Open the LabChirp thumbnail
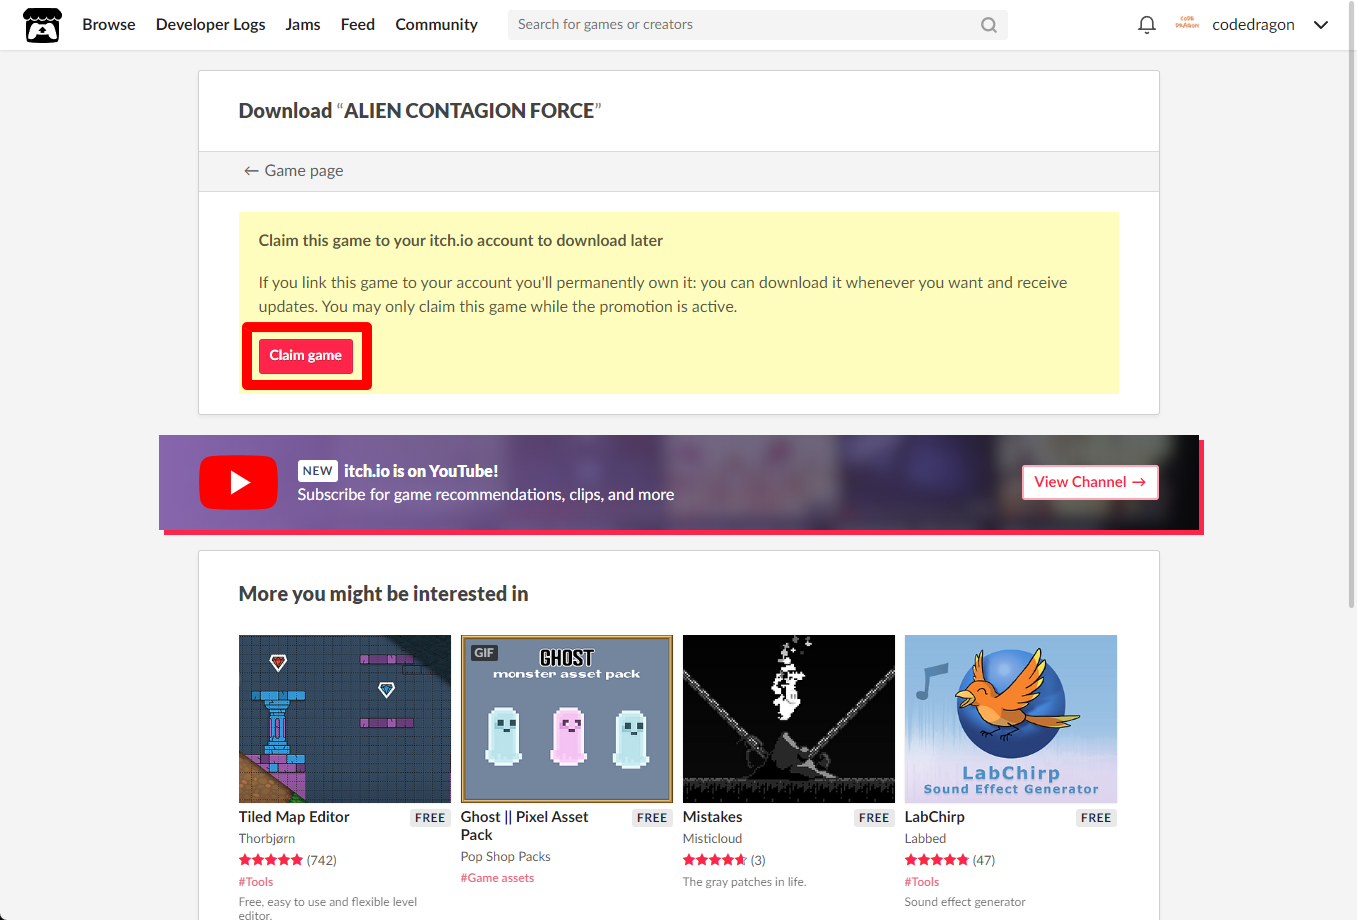This screenshot has width=1357, height=920. [1011, 719]
